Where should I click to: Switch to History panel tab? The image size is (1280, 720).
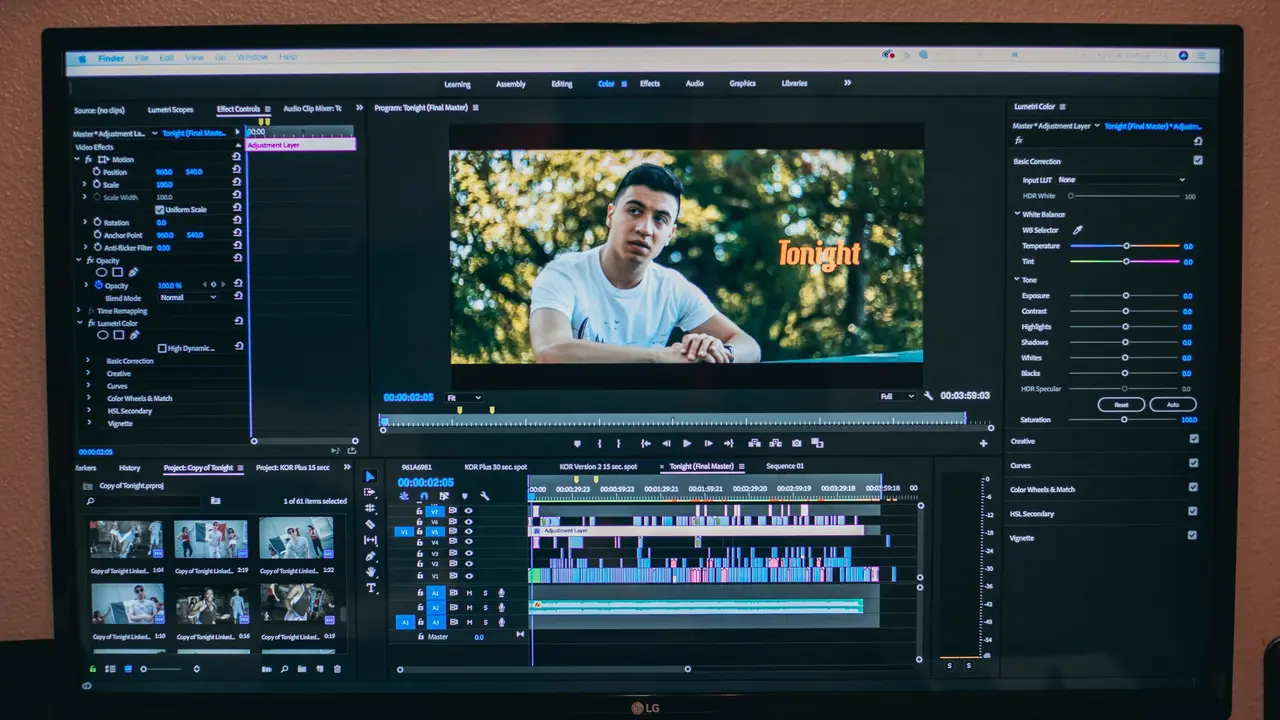point(130,468)
